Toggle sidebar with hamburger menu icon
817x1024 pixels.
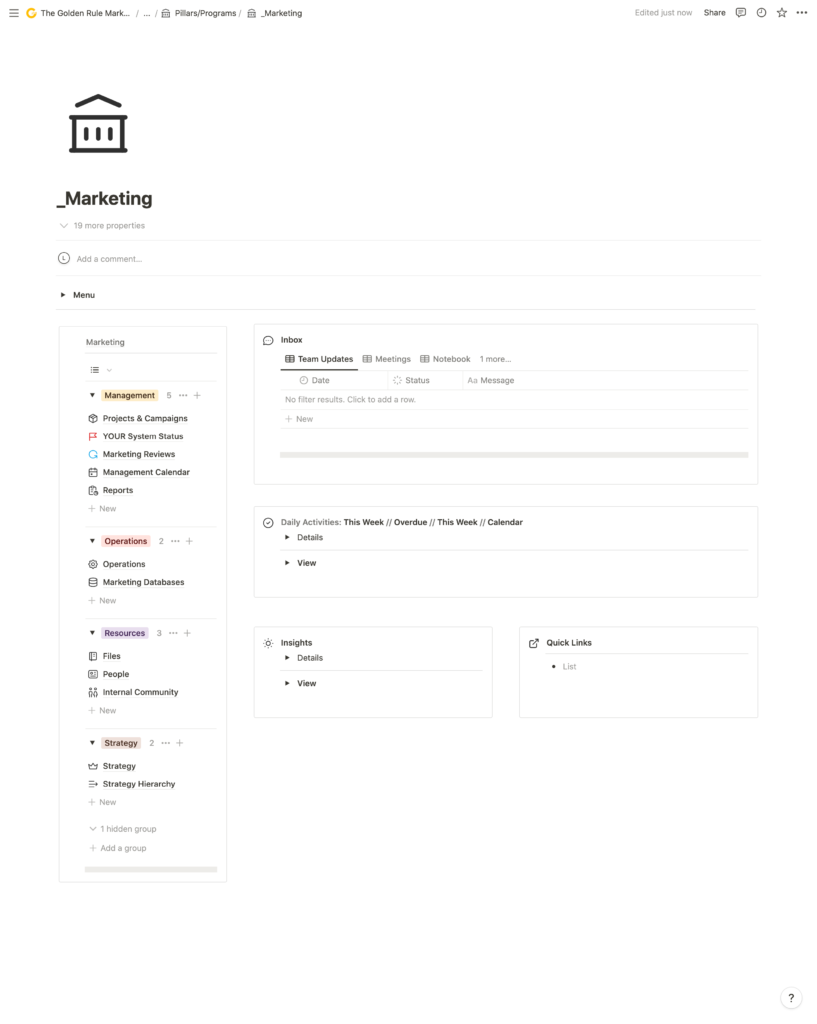(x=14, y=13)
